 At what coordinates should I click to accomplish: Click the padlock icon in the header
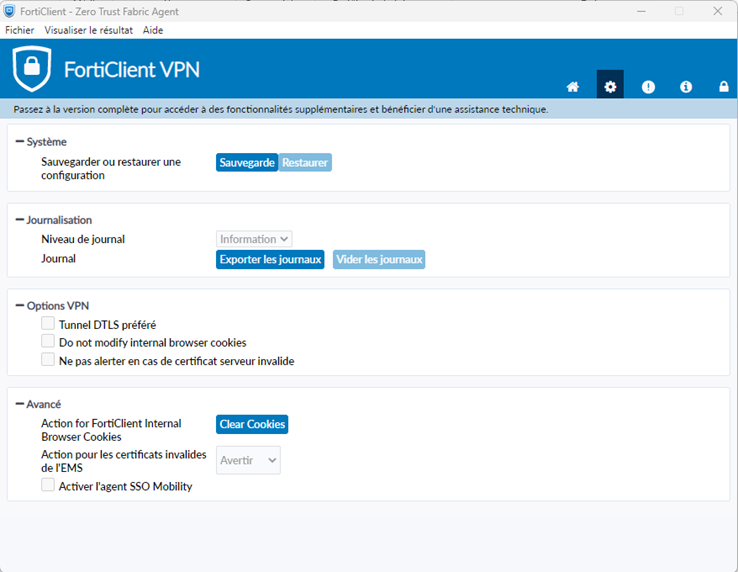(723, 87)
